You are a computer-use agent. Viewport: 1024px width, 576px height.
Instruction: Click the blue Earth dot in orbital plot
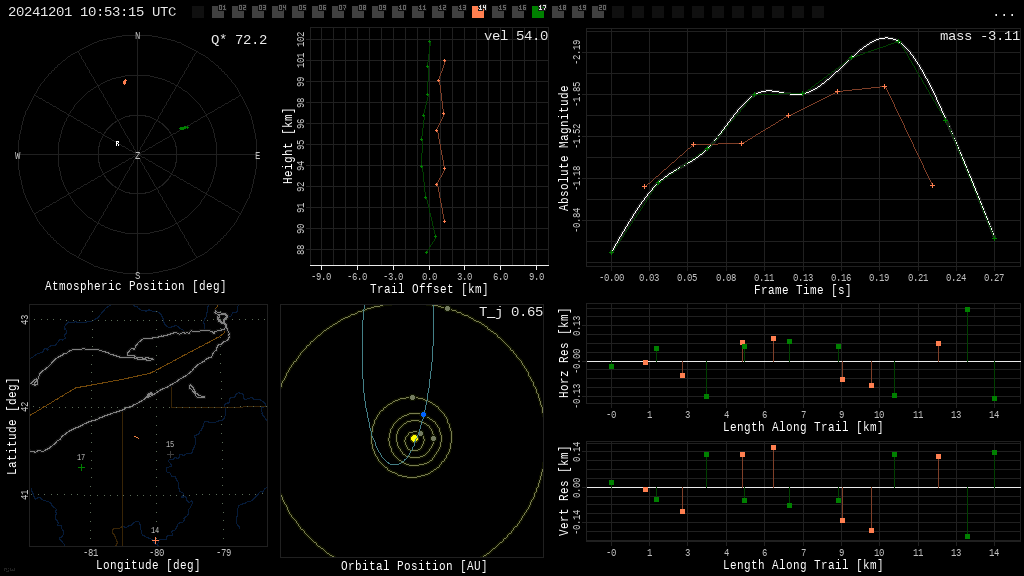pyautogui.click(x=423, y=415)
